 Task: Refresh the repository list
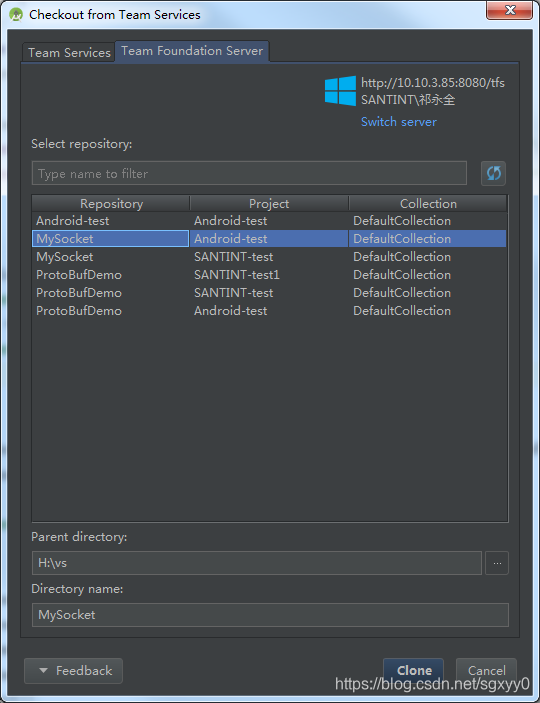[x=493, y=174]
